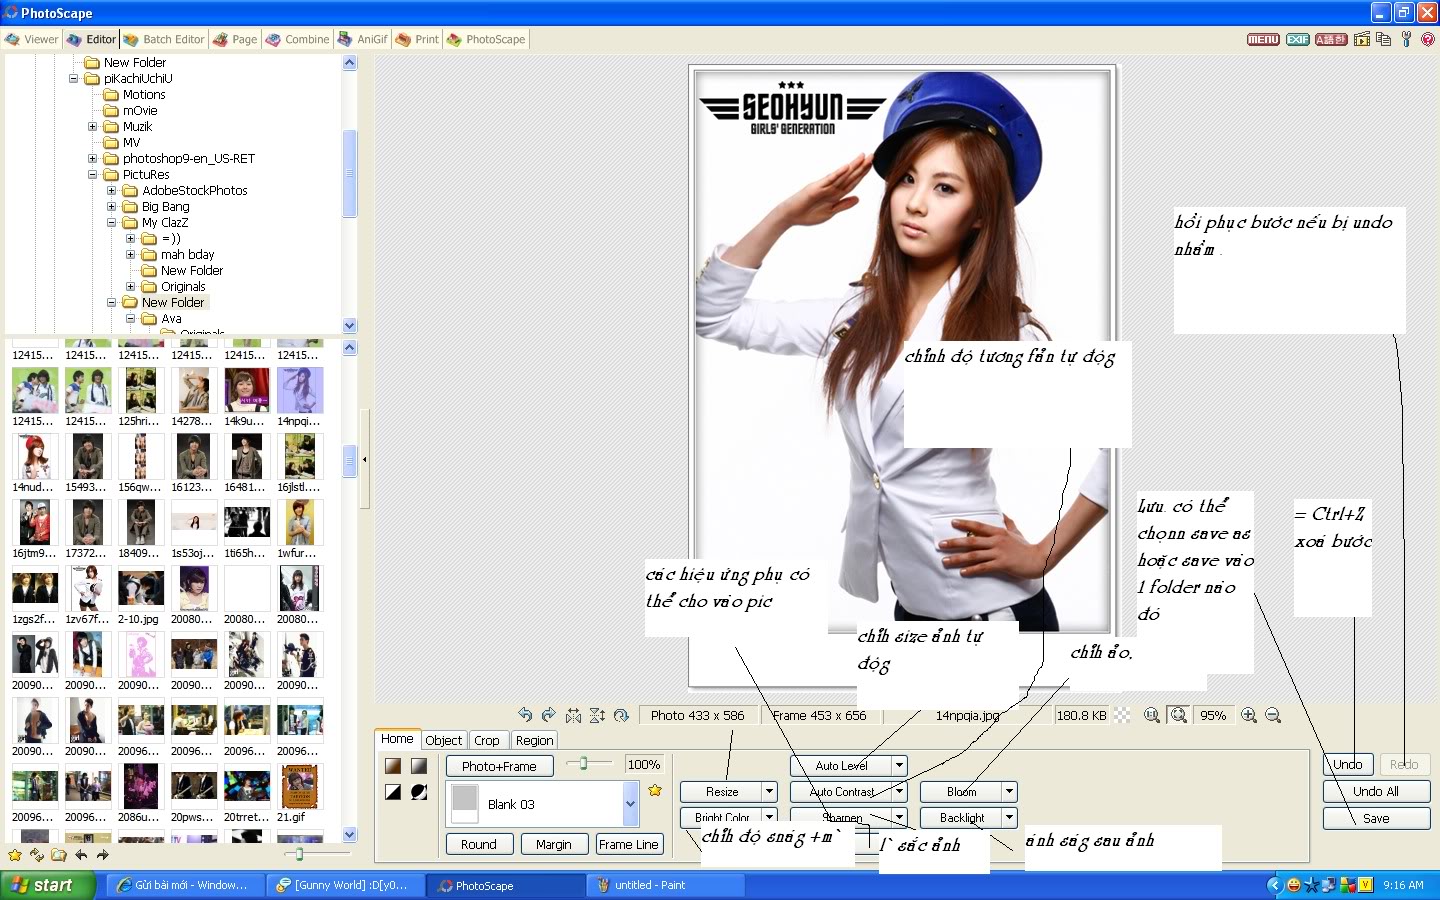Viewport: 1440px width, 900px height.
Task: Open the AniGif tab
Action: tap(362, 39)
